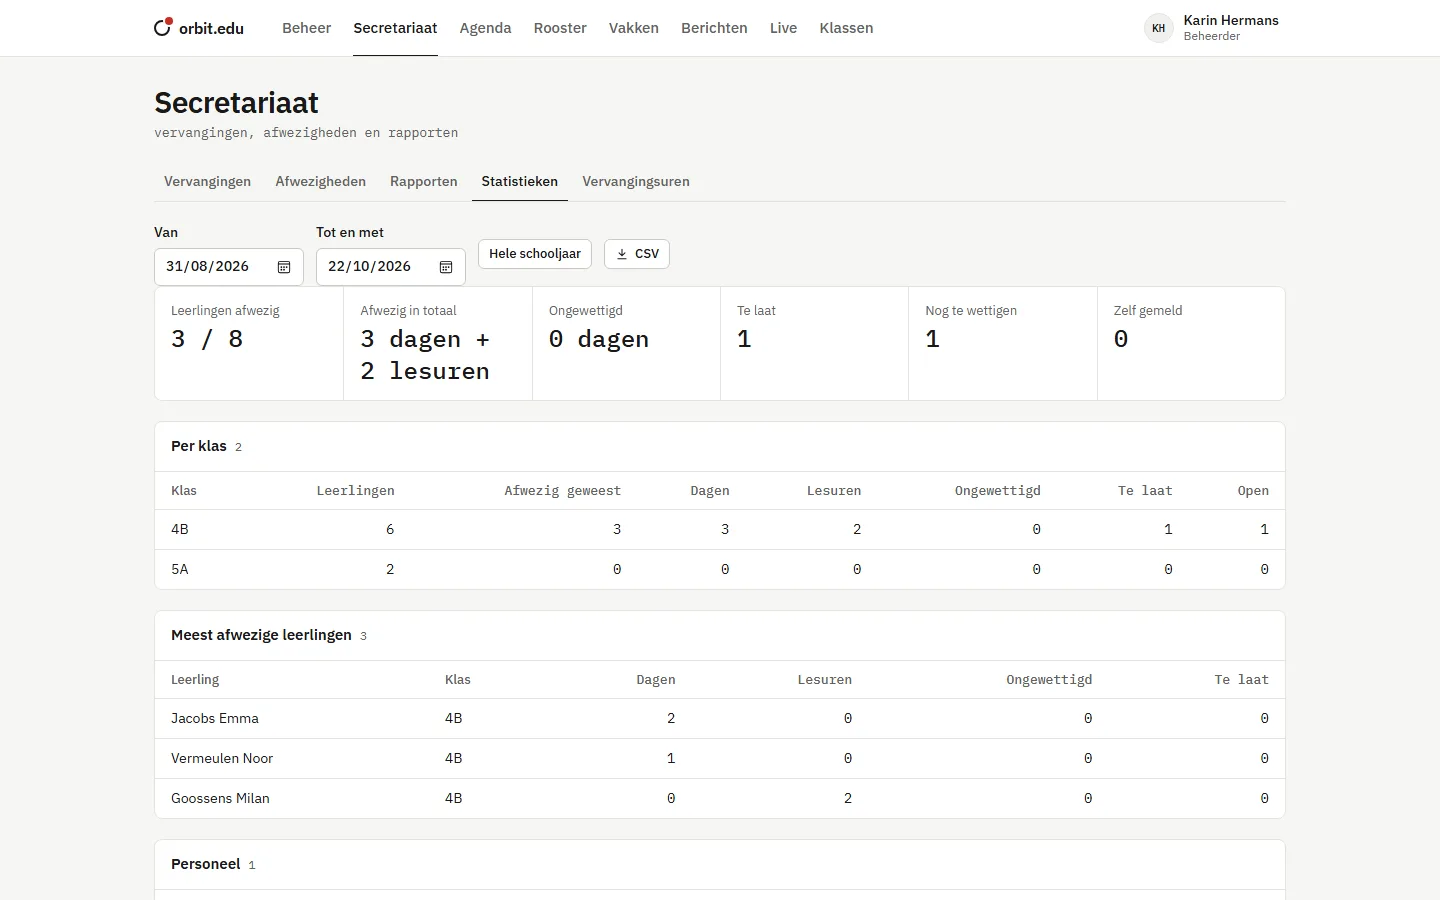Click the Afwezig in totaal stat card

[x=438, y=344]
